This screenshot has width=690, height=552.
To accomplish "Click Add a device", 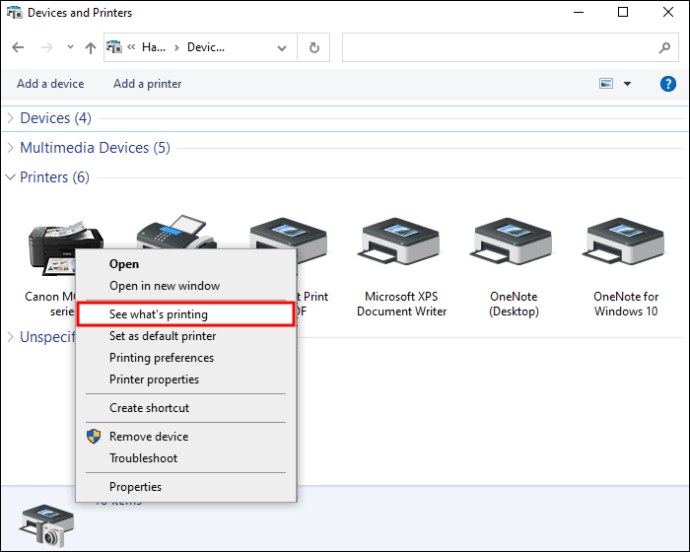I will pyautogui.click(x=51, y=84).
